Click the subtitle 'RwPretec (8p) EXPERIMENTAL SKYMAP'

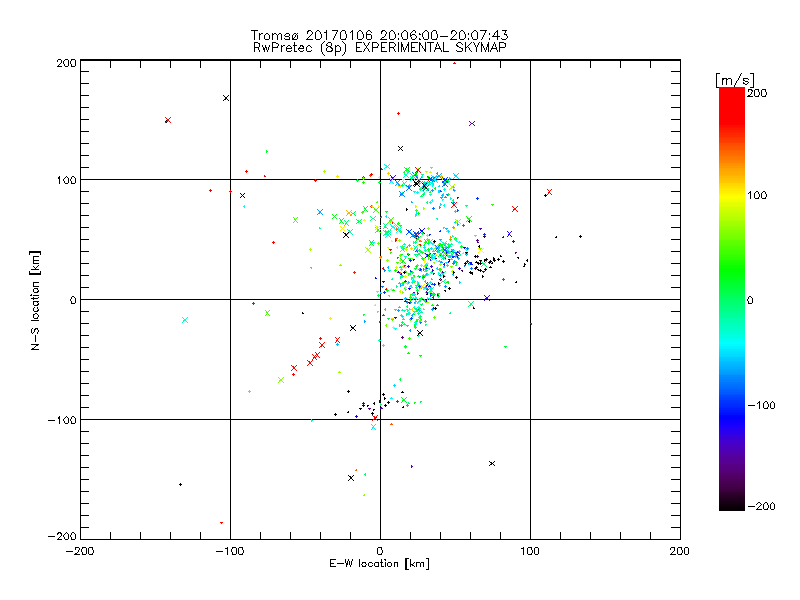pyautogui.click(x=380, y=47)
